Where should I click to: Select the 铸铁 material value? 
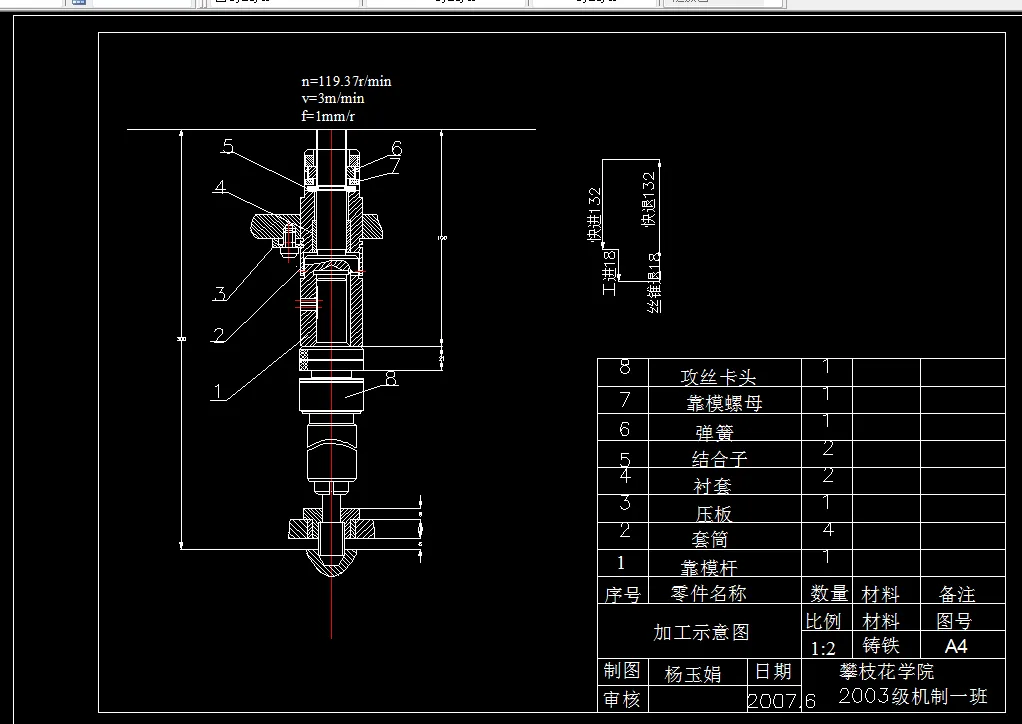click(x=881, y=645)
